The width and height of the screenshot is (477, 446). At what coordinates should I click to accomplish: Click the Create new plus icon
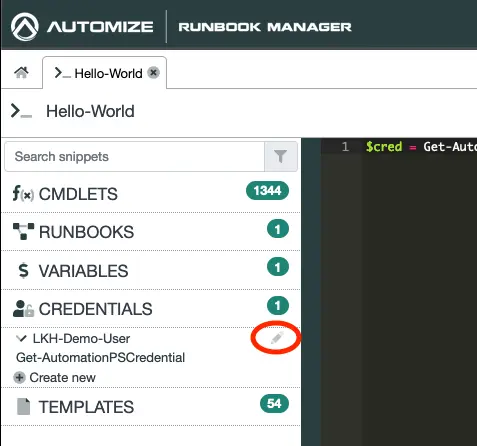pyautogui.click(x=19, y=378)
